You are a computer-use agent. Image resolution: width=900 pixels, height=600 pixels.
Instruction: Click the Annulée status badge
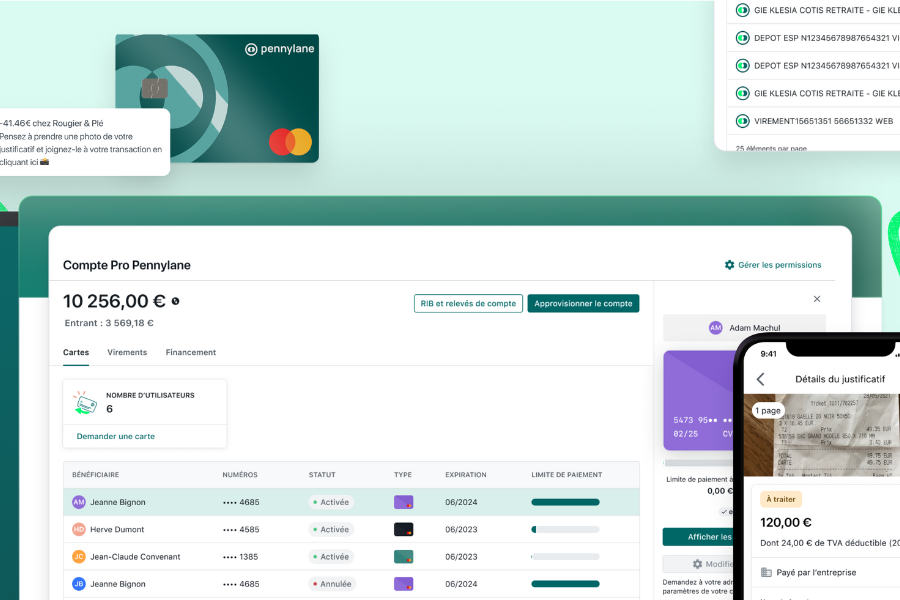coord(332,584)
